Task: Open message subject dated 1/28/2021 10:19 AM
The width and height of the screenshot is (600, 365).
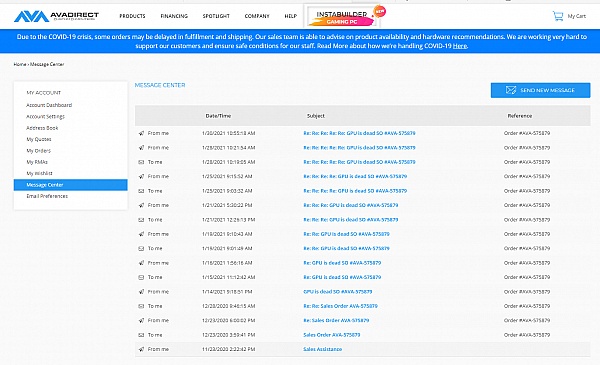Action: (359, 162)
